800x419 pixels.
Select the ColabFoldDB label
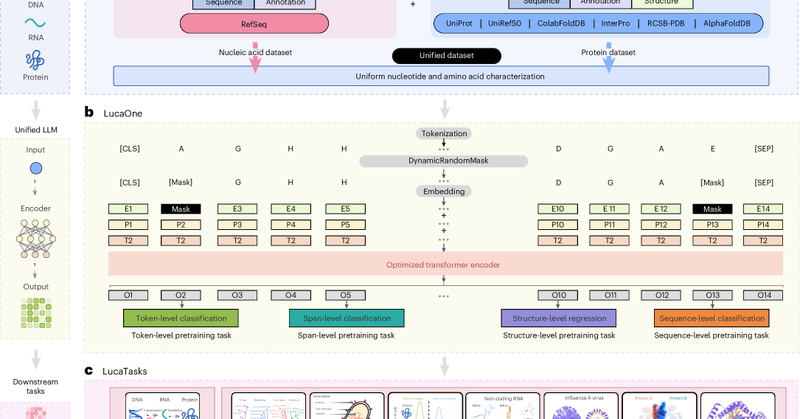[x=561, y=23]
